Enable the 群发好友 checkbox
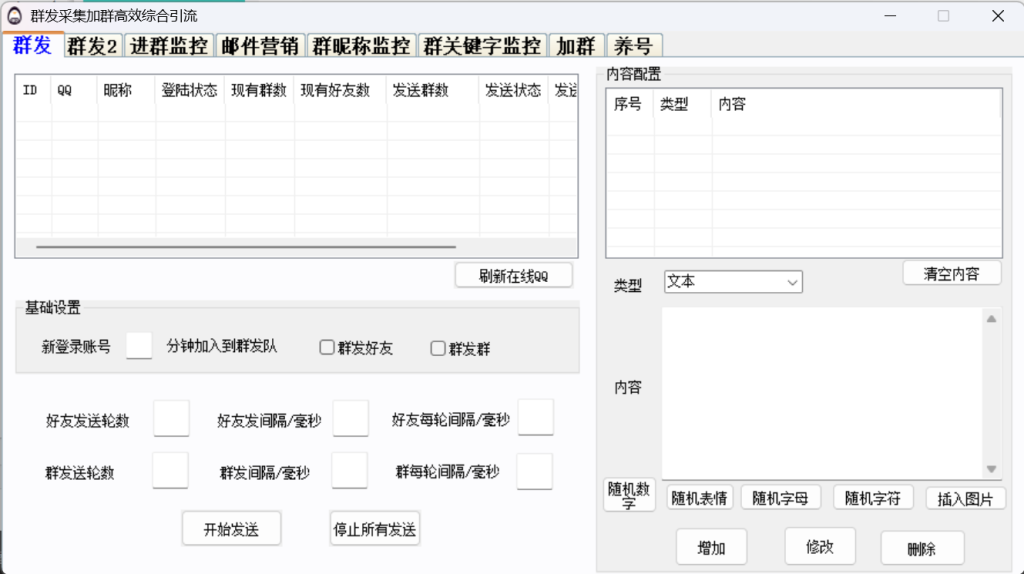Screen dimensions: 1024x574 [327, 347]
